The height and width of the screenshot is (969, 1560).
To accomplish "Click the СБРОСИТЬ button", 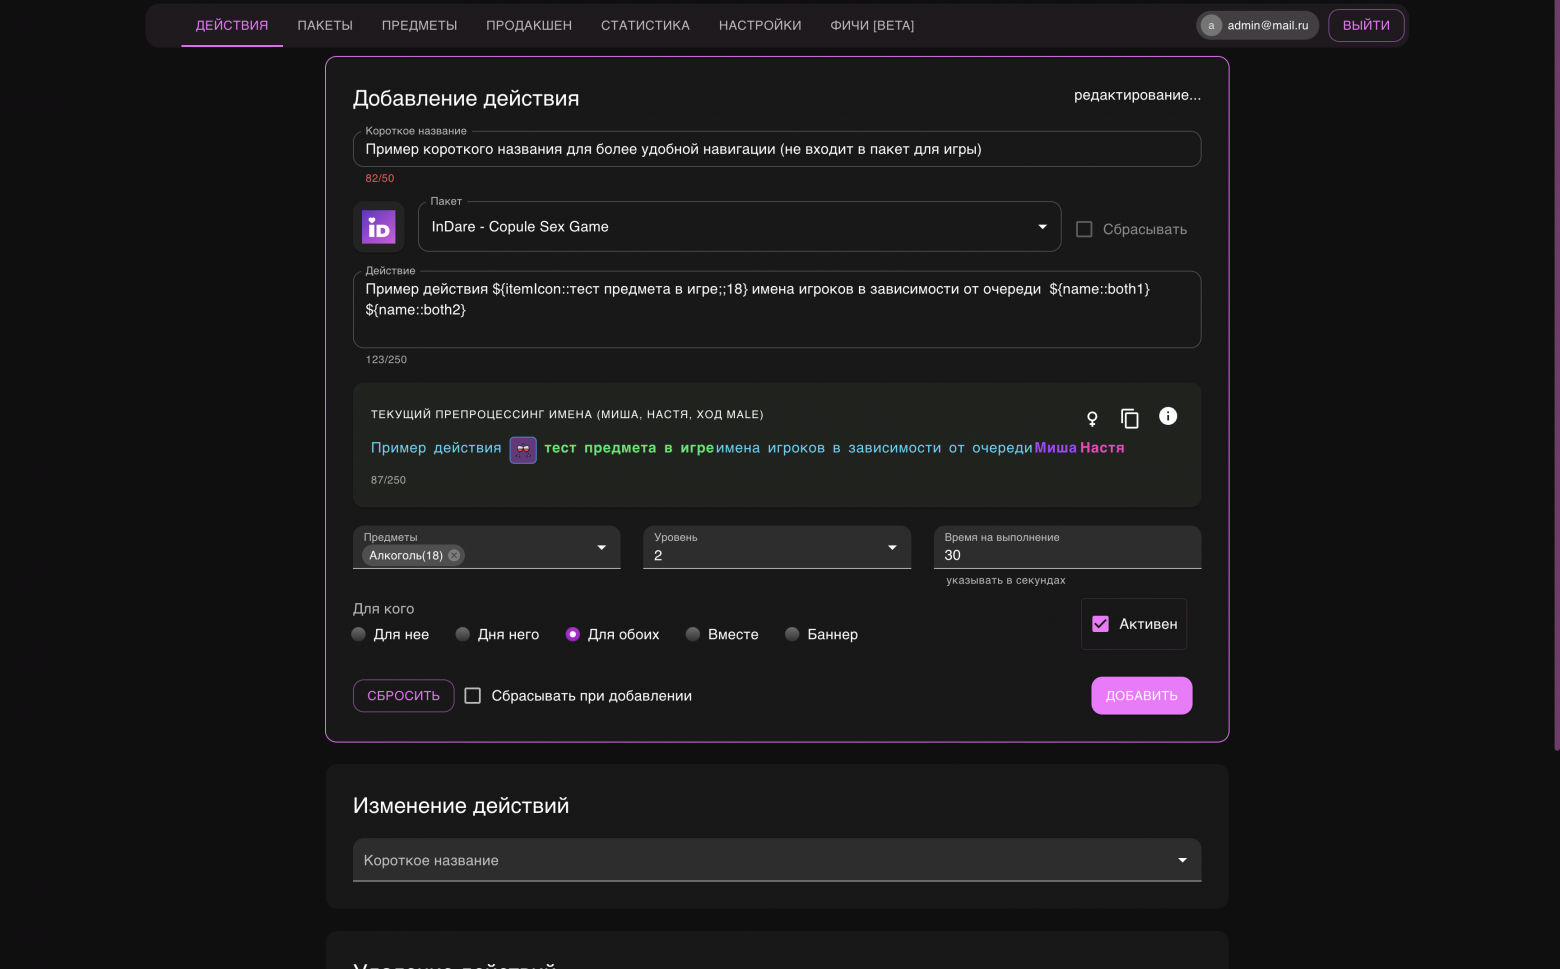I will coord(403,696).
